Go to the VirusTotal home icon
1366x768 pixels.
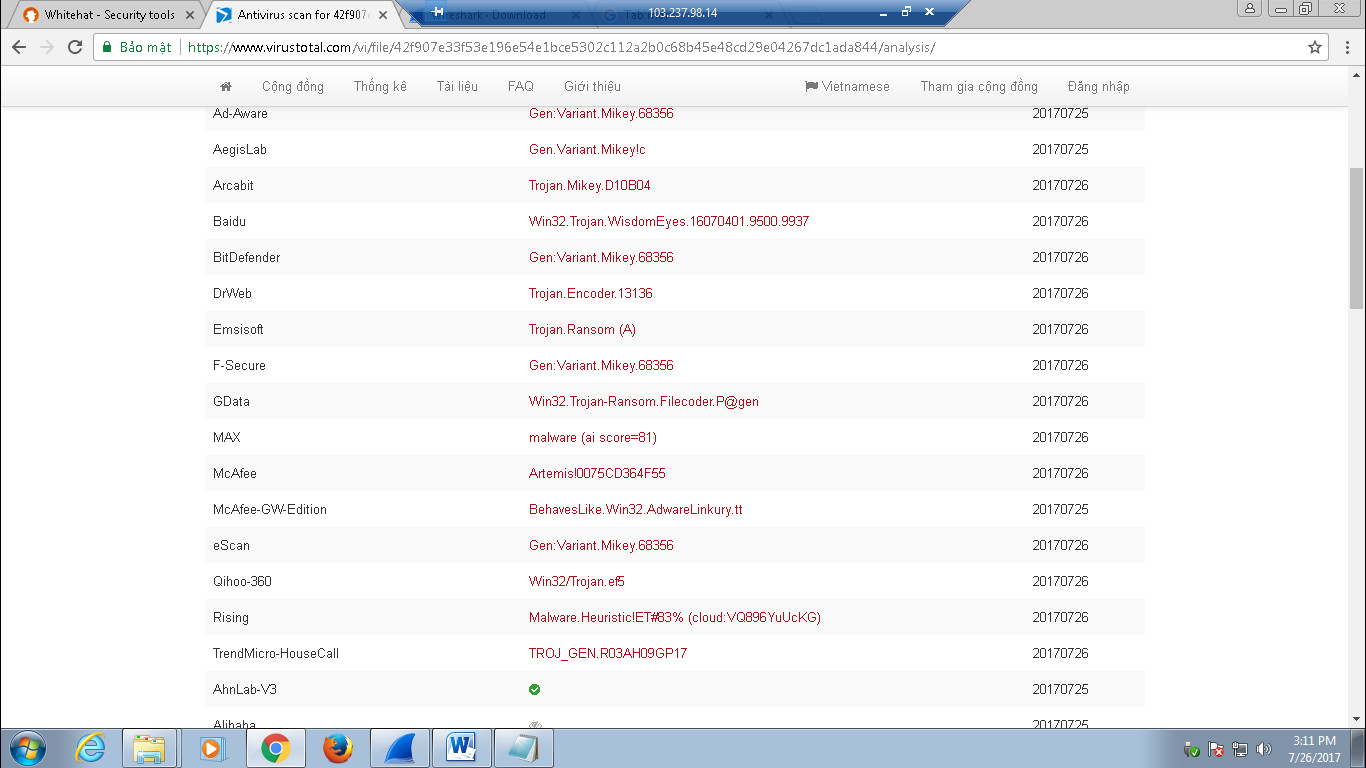click(226, 86)
